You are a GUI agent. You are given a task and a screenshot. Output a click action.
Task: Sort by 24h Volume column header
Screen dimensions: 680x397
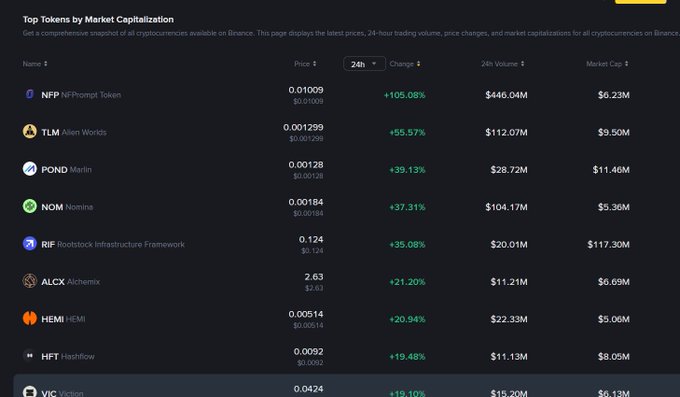click(x=502, y=64)
